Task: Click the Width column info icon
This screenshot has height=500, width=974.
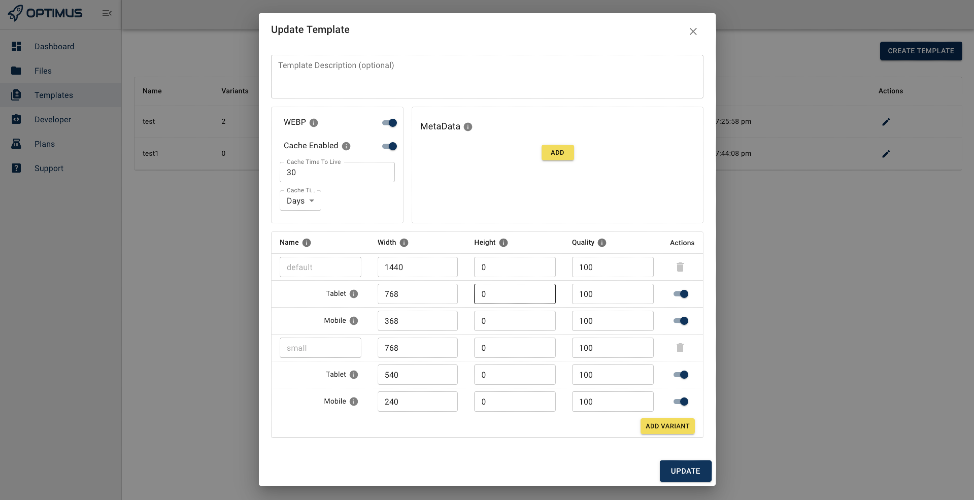Action: click(x=404, y=243)
